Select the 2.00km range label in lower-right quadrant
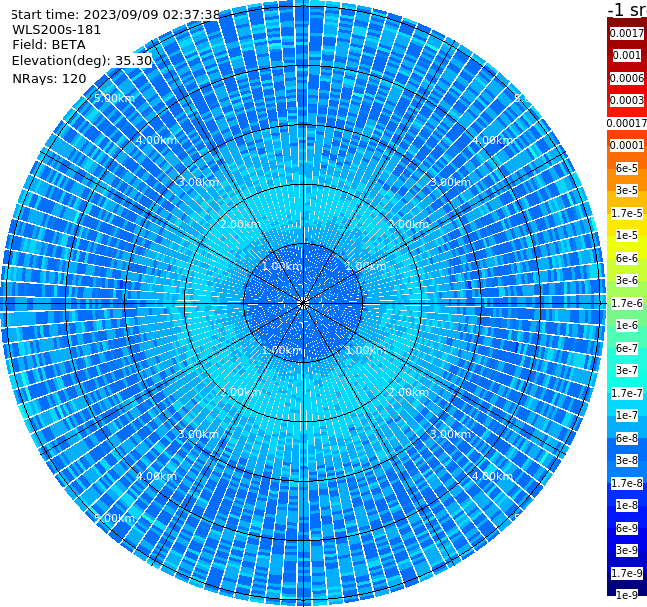This screenshot has width=647, height=607. 409,392
